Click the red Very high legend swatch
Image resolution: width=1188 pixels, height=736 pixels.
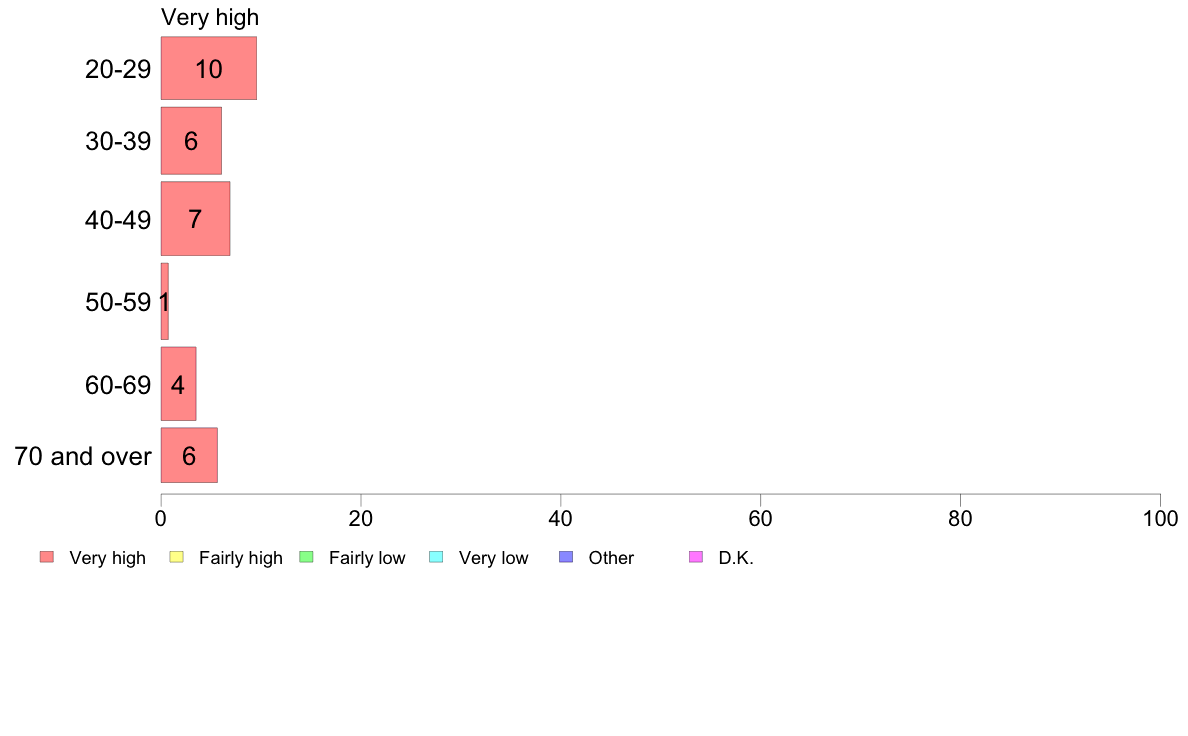(x=47, y=557)
